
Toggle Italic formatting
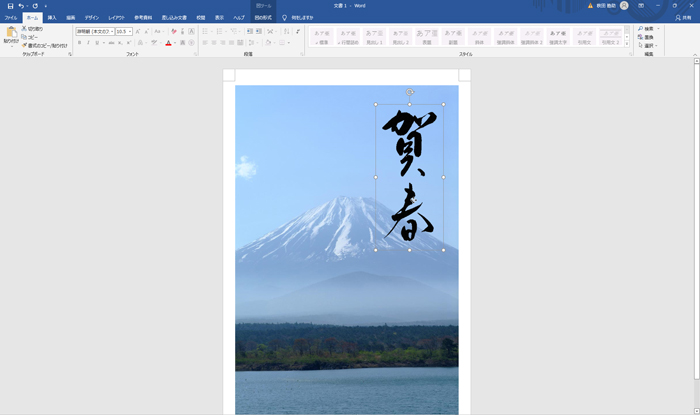(x=88, y=43)
